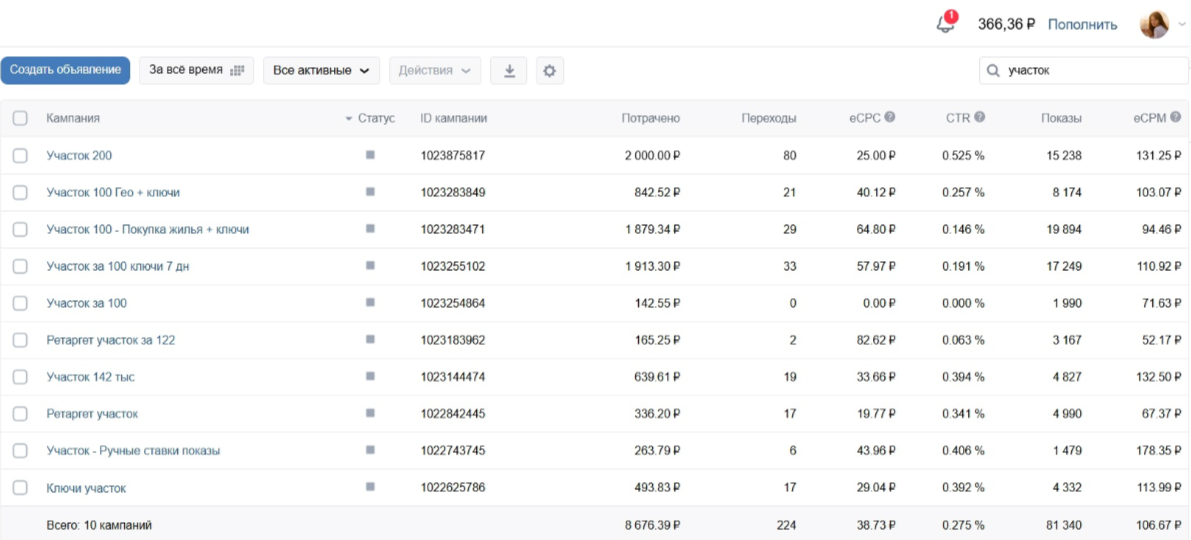Check the Ключи участок checkbox
This screenshot has width=1191, height=540.
click(21, 488)
